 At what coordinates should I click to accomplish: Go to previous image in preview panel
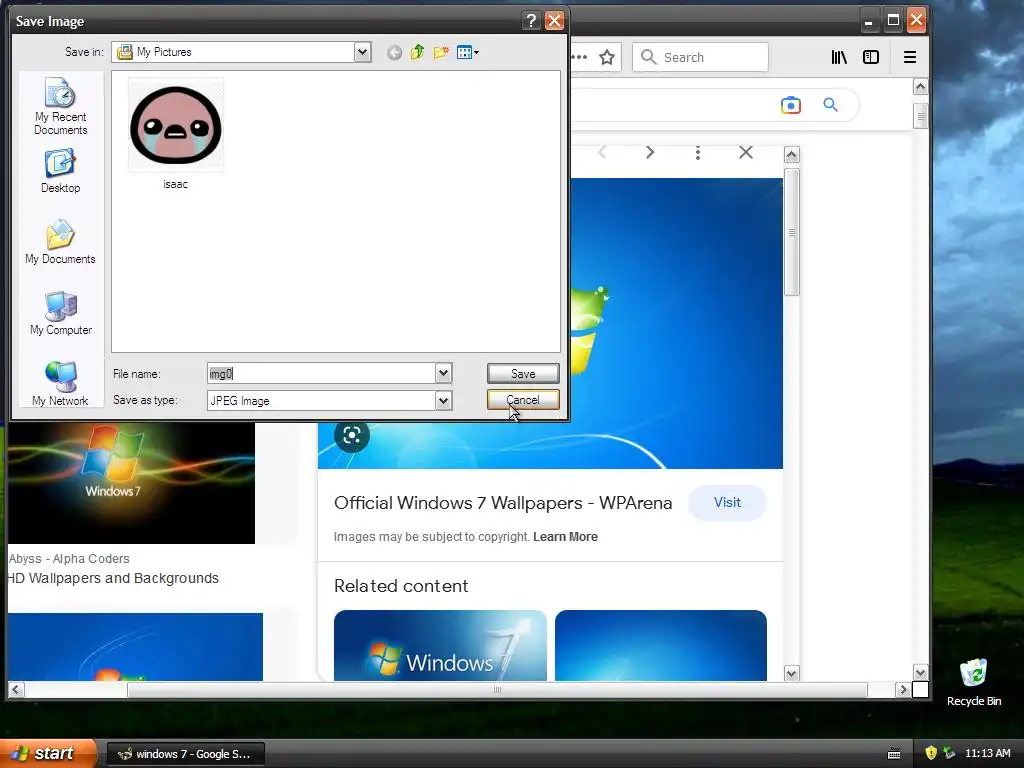click(x=602, y=153)
